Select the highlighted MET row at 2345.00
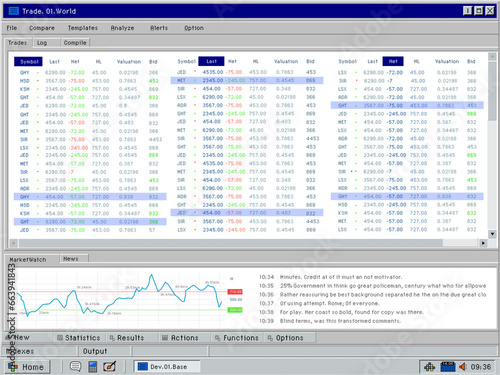This screenshot has width=500, height=375. point(247,80)
